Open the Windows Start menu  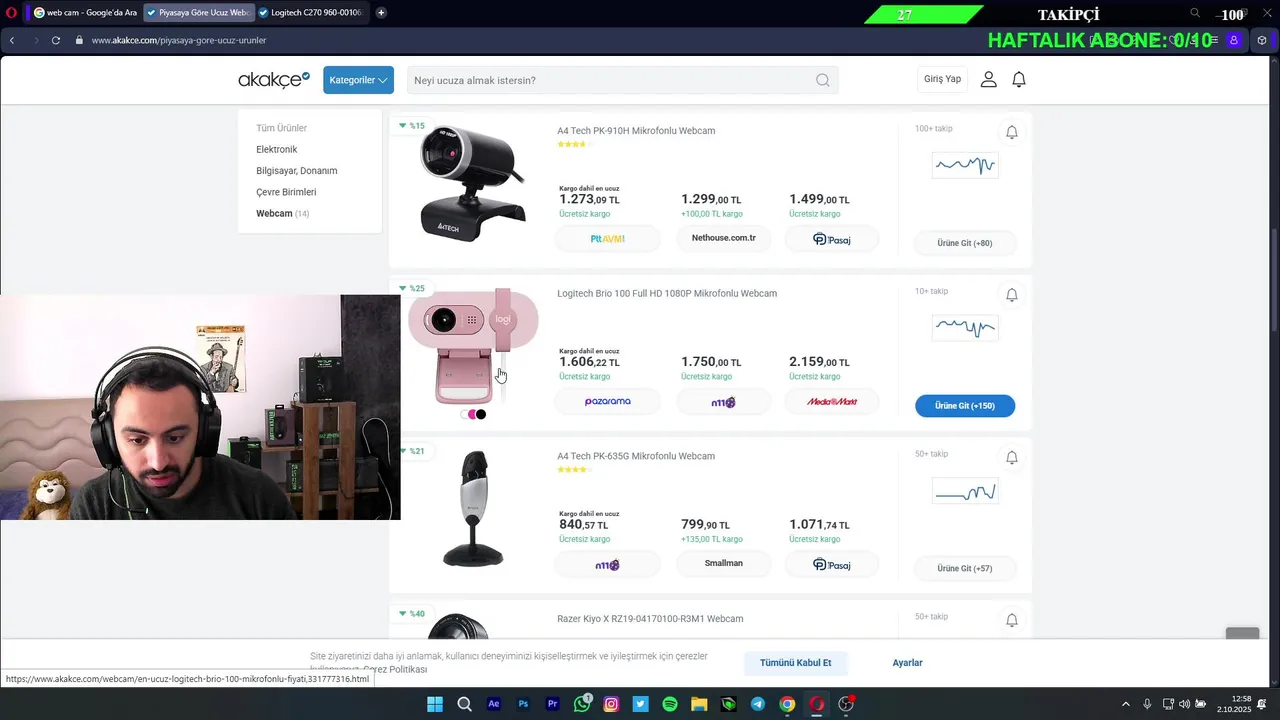tap(435, 704)
